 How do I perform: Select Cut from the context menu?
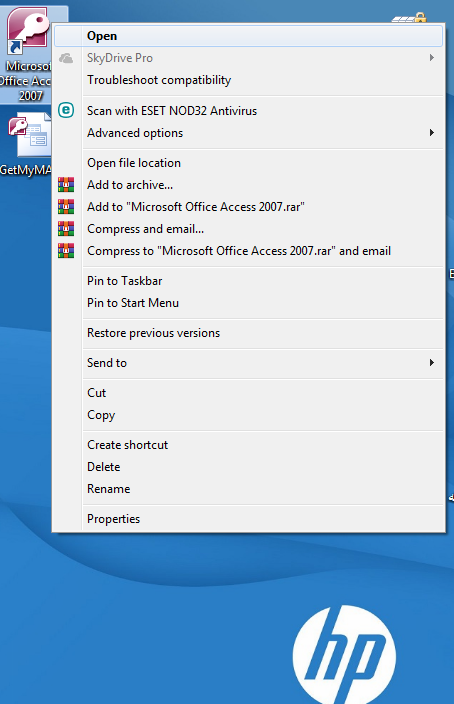pyautogui.click(x=248, y=393)
